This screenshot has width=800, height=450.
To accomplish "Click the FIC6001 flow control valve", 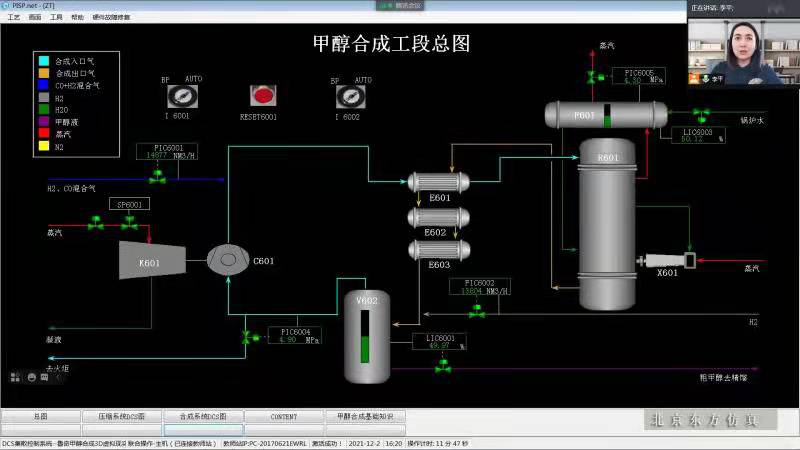I will pyautogui.click(x=157, y=177).
